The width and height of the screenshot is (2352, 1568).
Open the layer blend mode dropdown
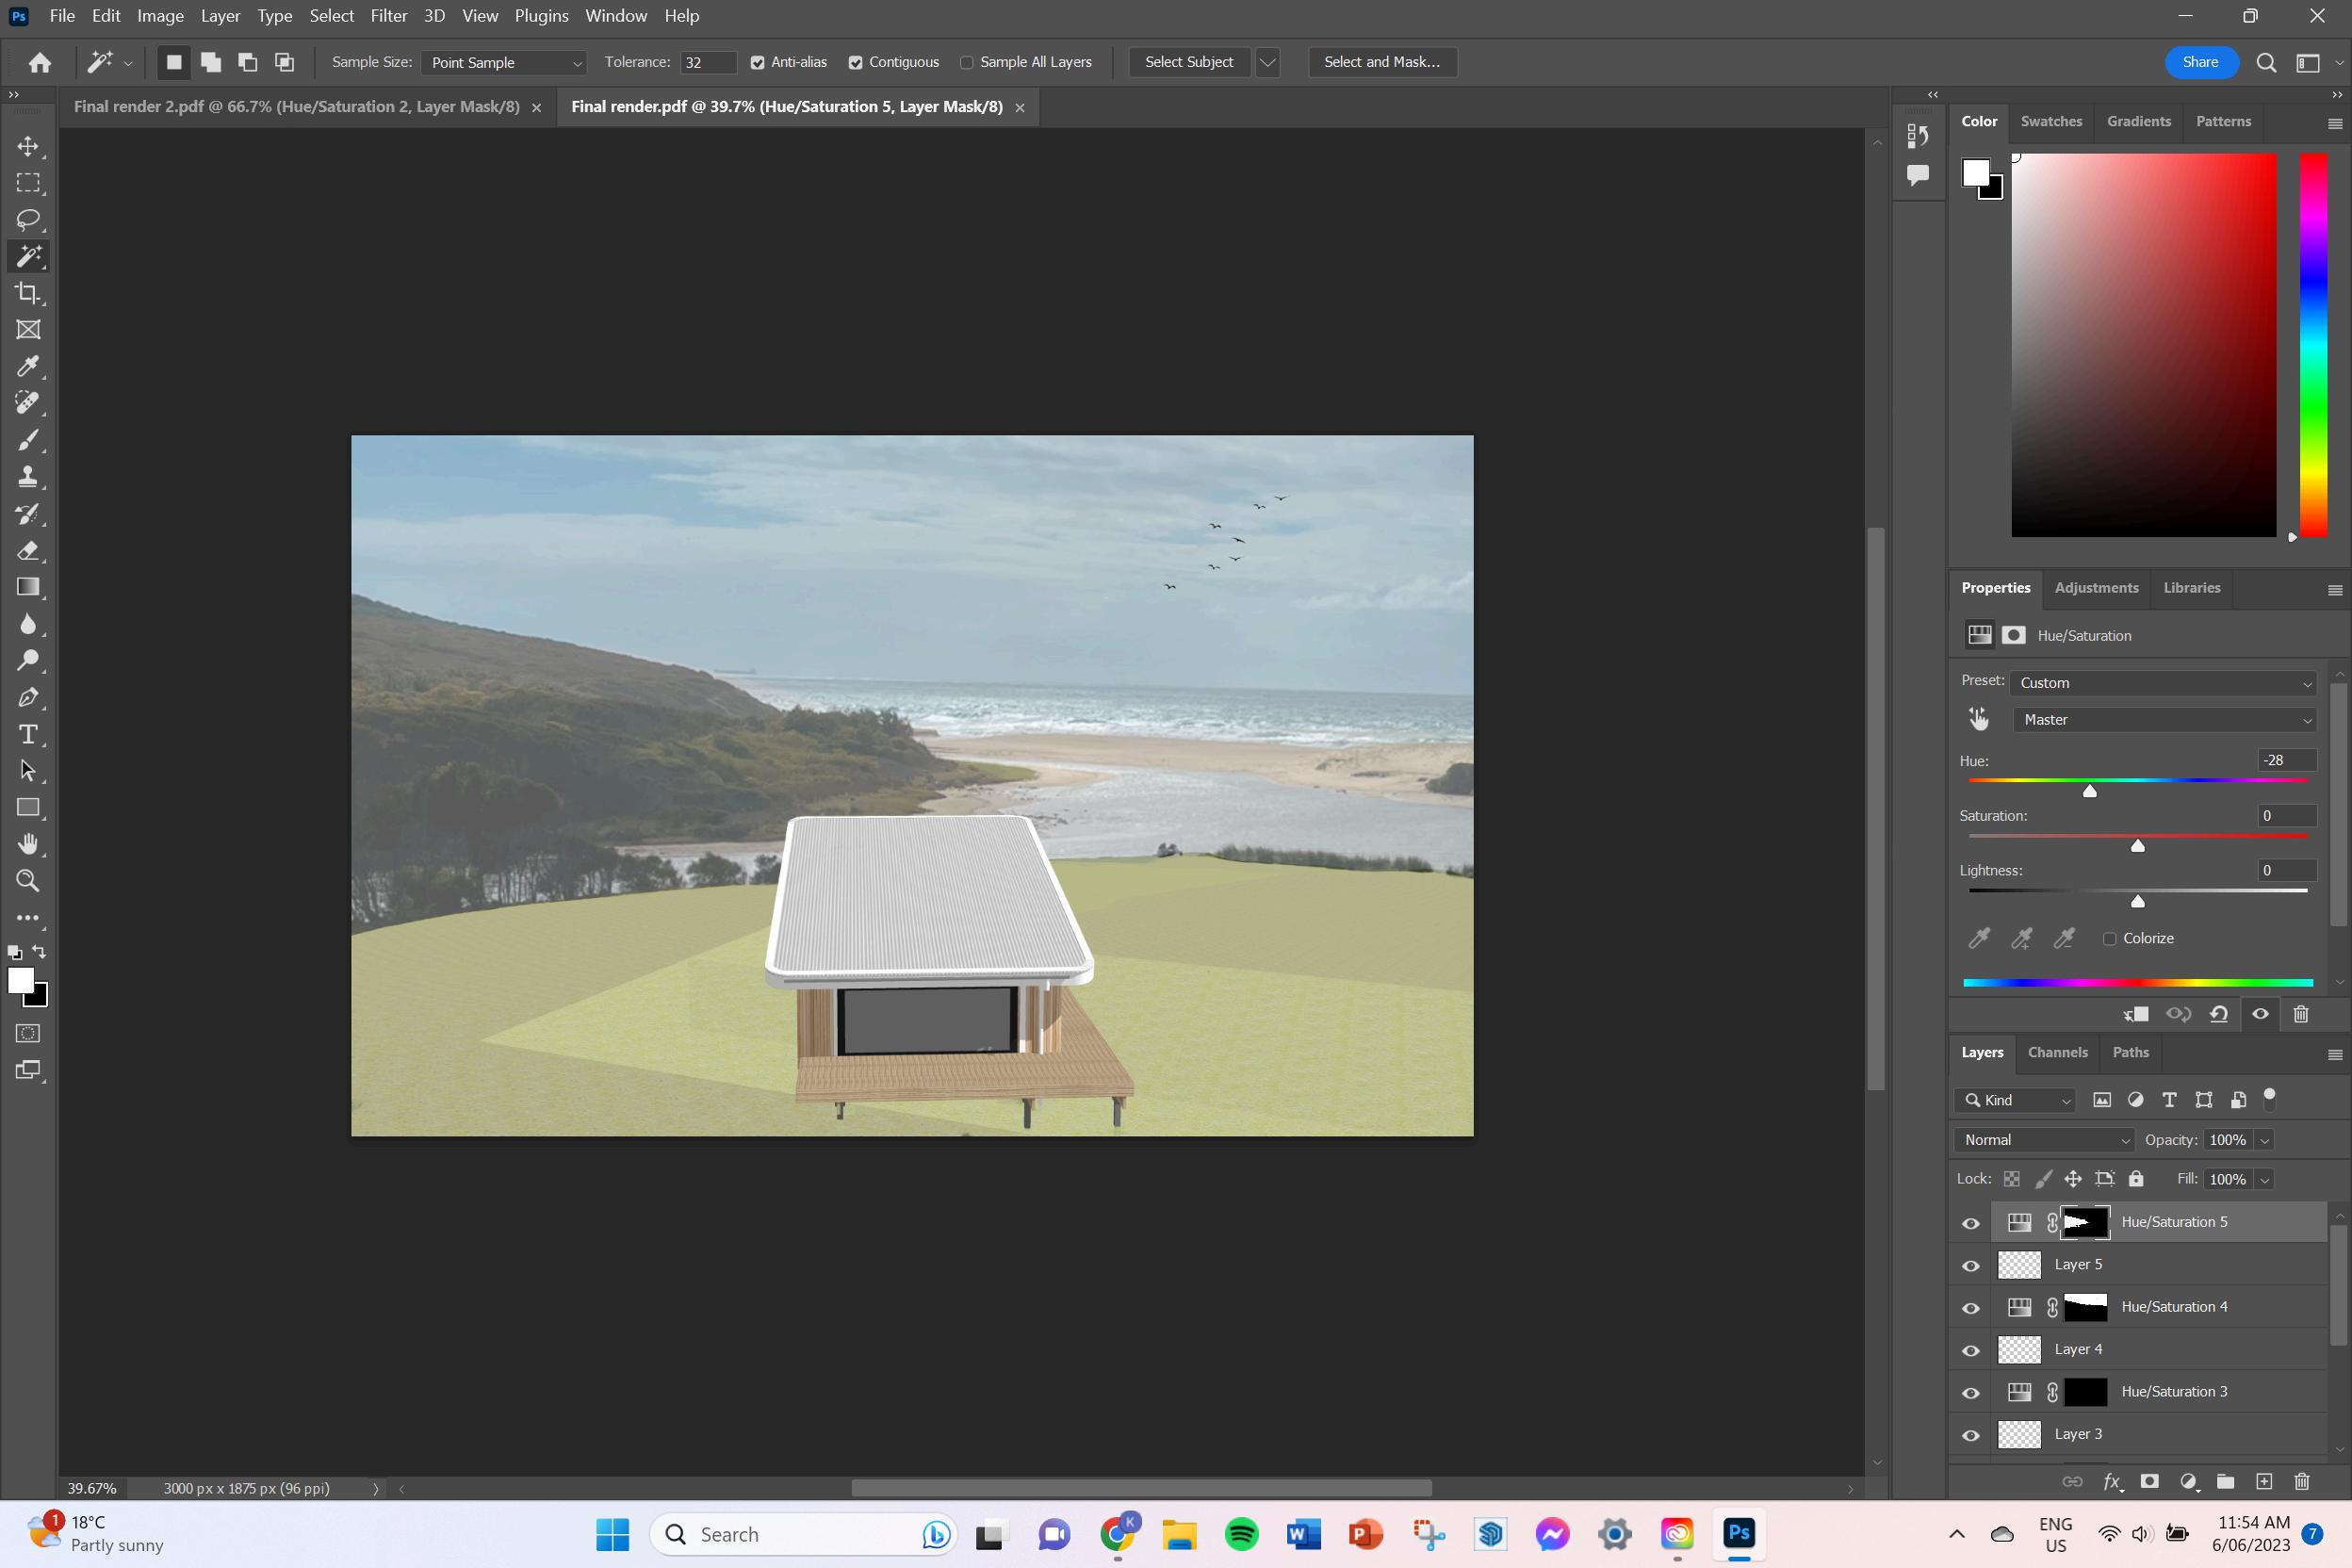pyautogui.click(x=2045, y=1140)
